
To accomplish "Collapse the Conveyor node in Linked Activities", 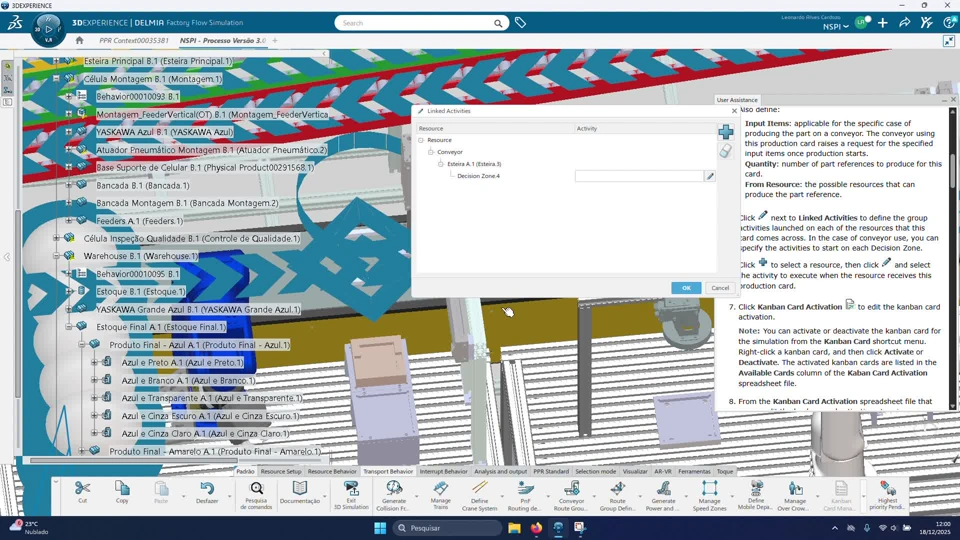I will [431, 152].
